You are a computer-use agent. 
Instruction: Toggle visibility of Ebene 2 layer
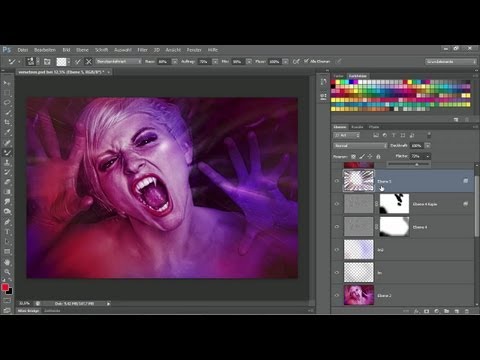coord(337,295)
